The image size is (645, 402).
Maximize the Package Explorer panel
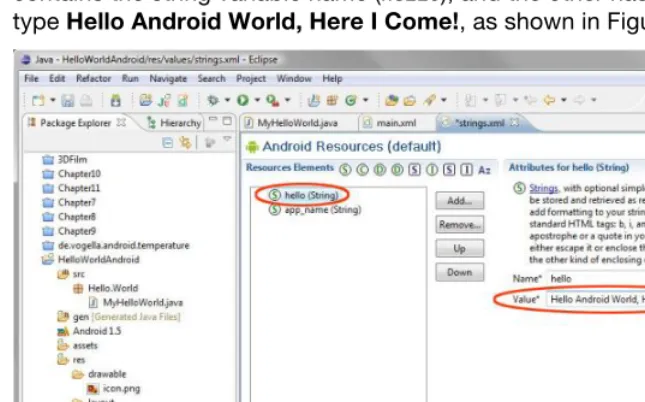(227, 121)
